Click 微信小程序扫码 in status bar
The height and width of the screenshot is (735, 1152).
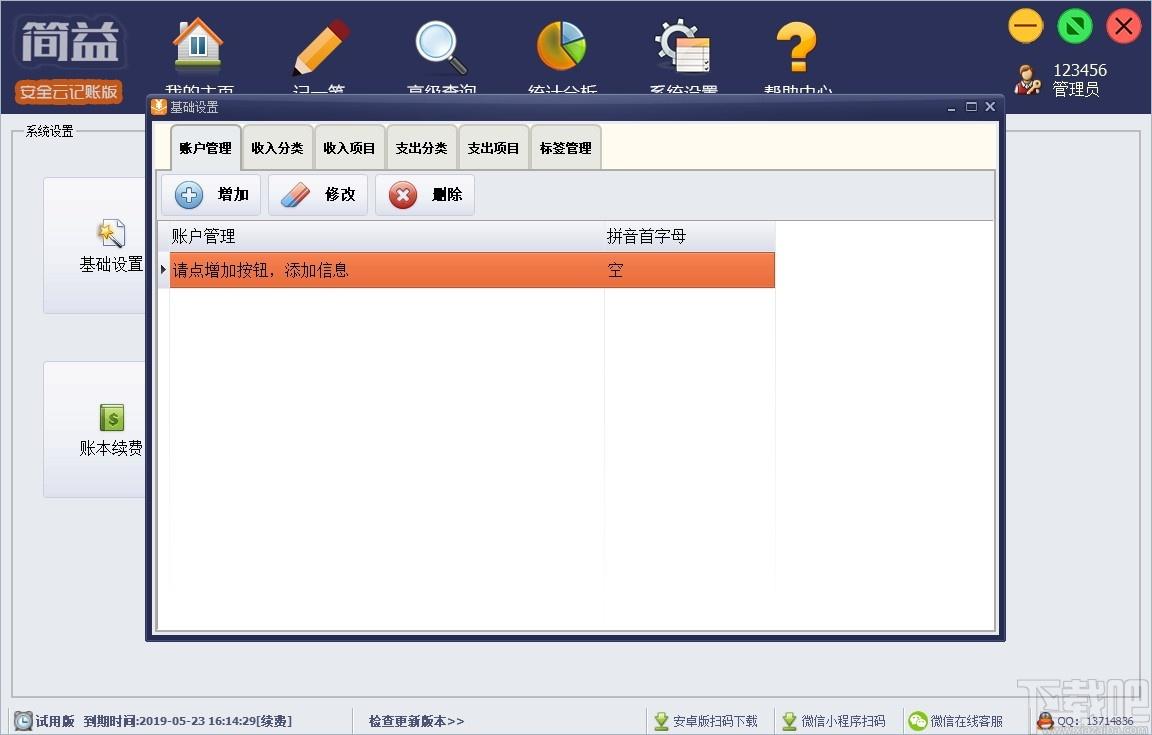[x=833, y=721]
